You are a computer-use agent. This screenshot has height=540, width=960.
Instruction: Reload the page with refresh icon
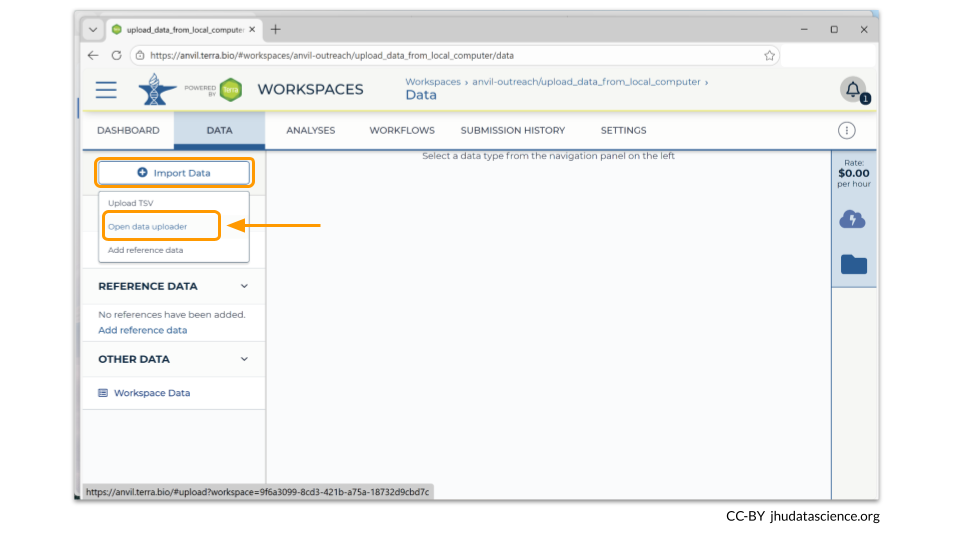[x=116, y=55]
